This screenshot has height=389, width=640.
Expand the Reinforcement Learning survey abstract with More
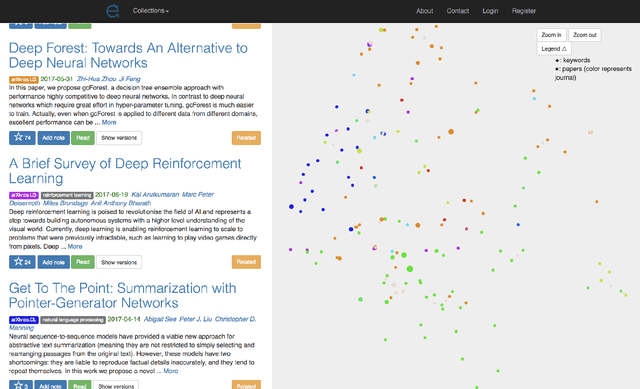[x=75, y=247]
